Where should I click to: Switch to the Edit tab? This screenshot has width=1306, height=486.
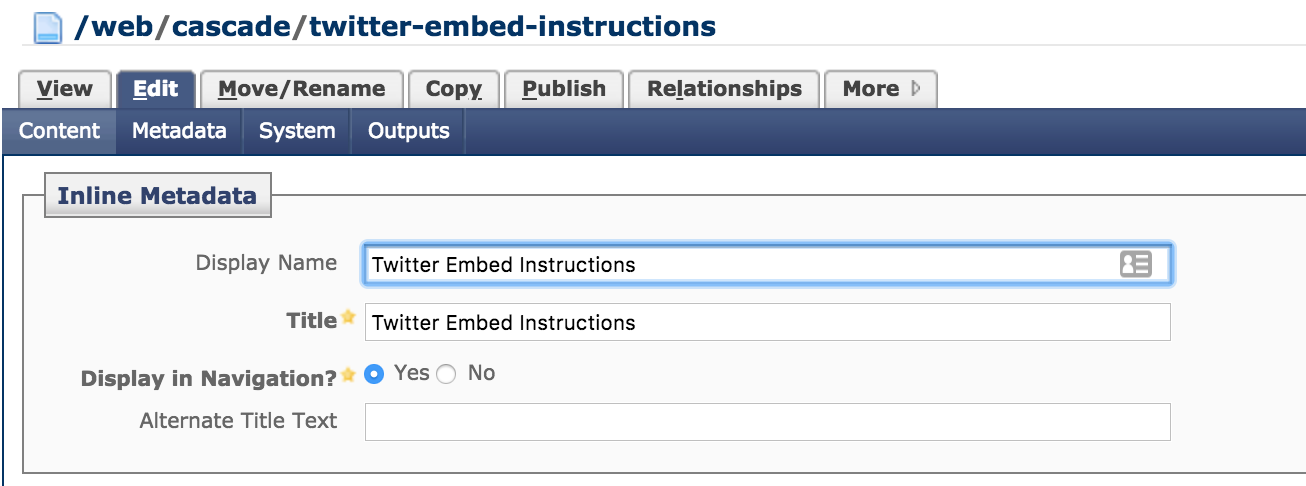pos(155,89)
